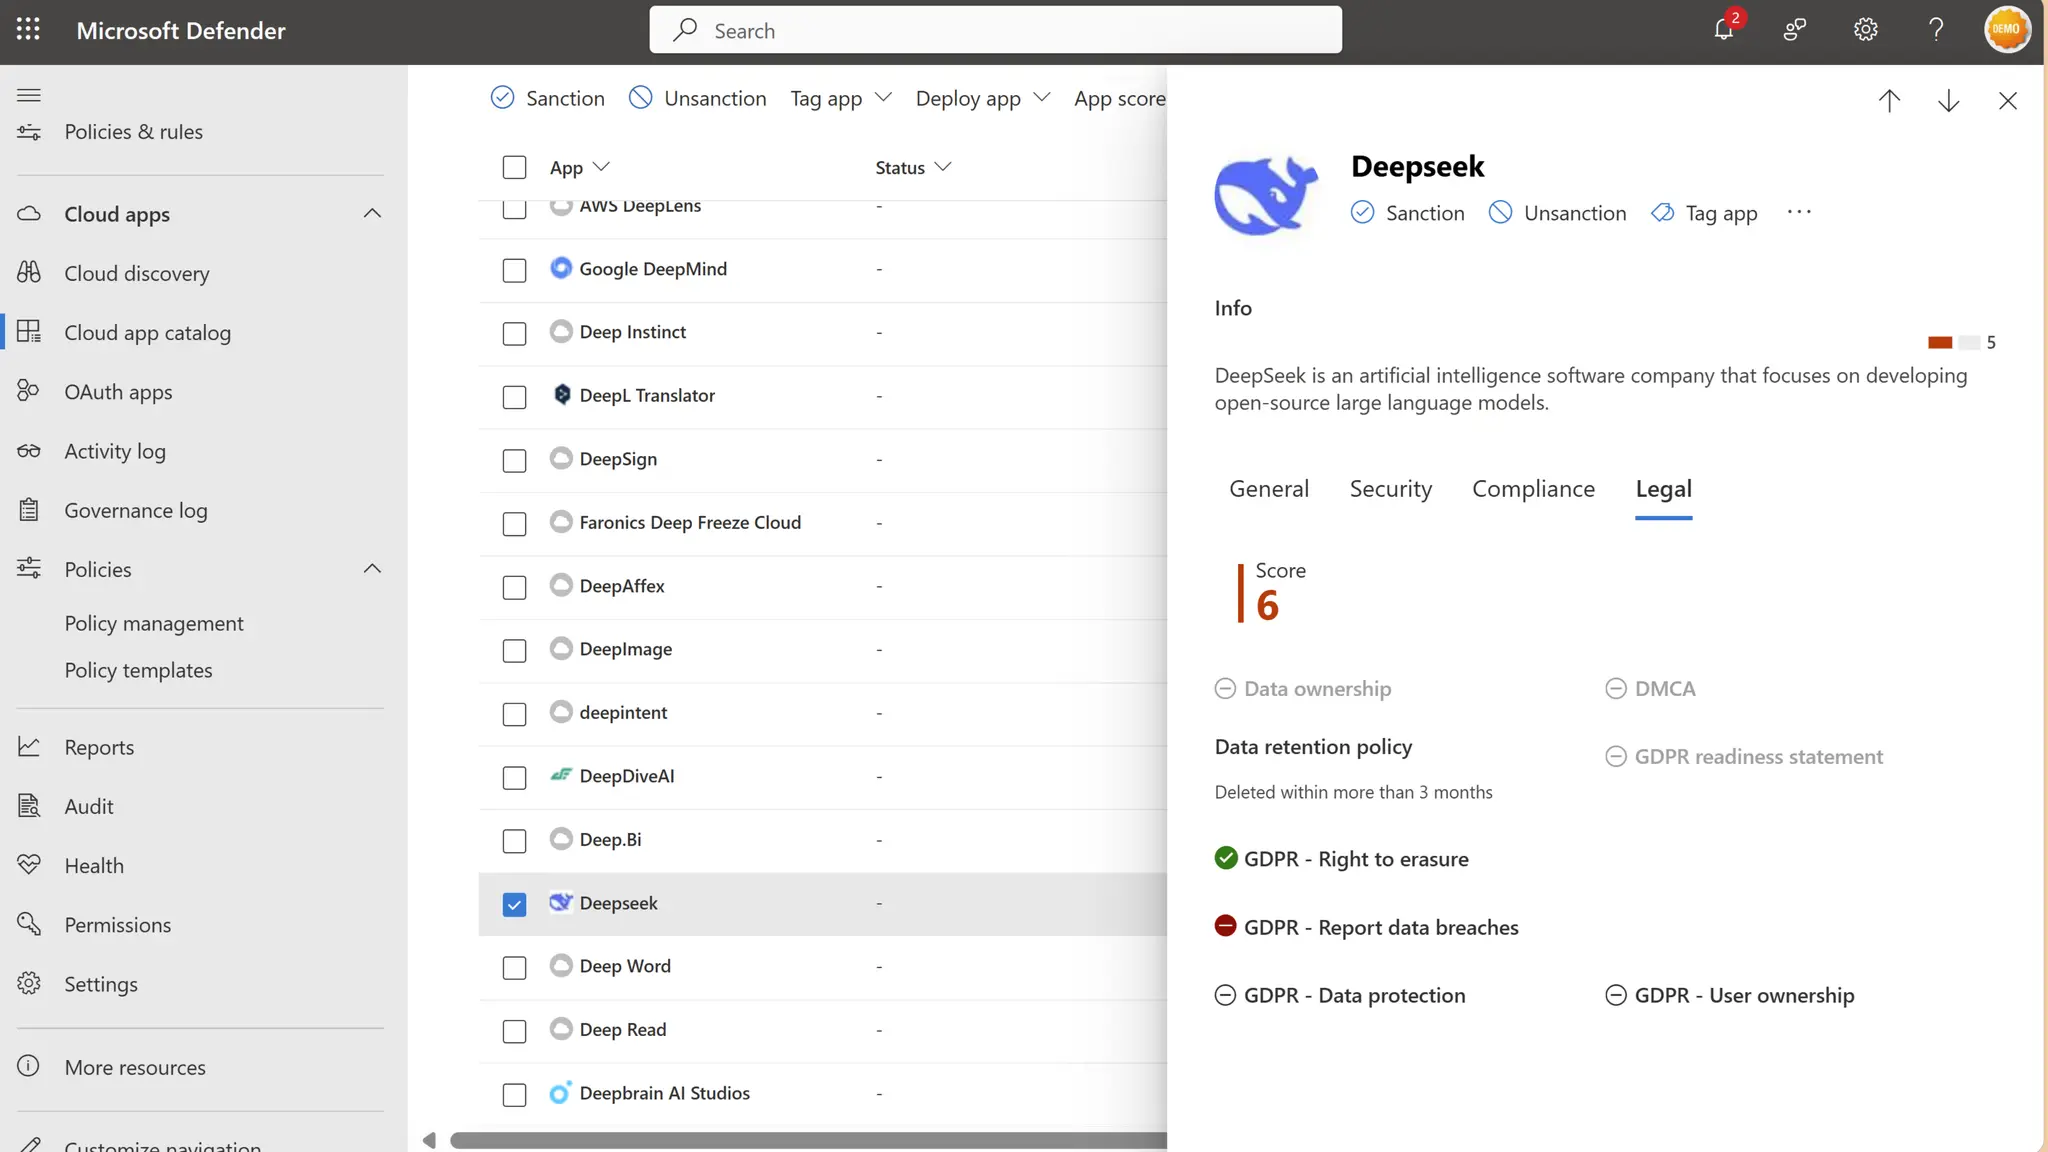This screenshot has width=2048, height=1152.
Task: Toggle the hamburger navigation menu icon
Action: pyautogui.click(x=29, y=95)
